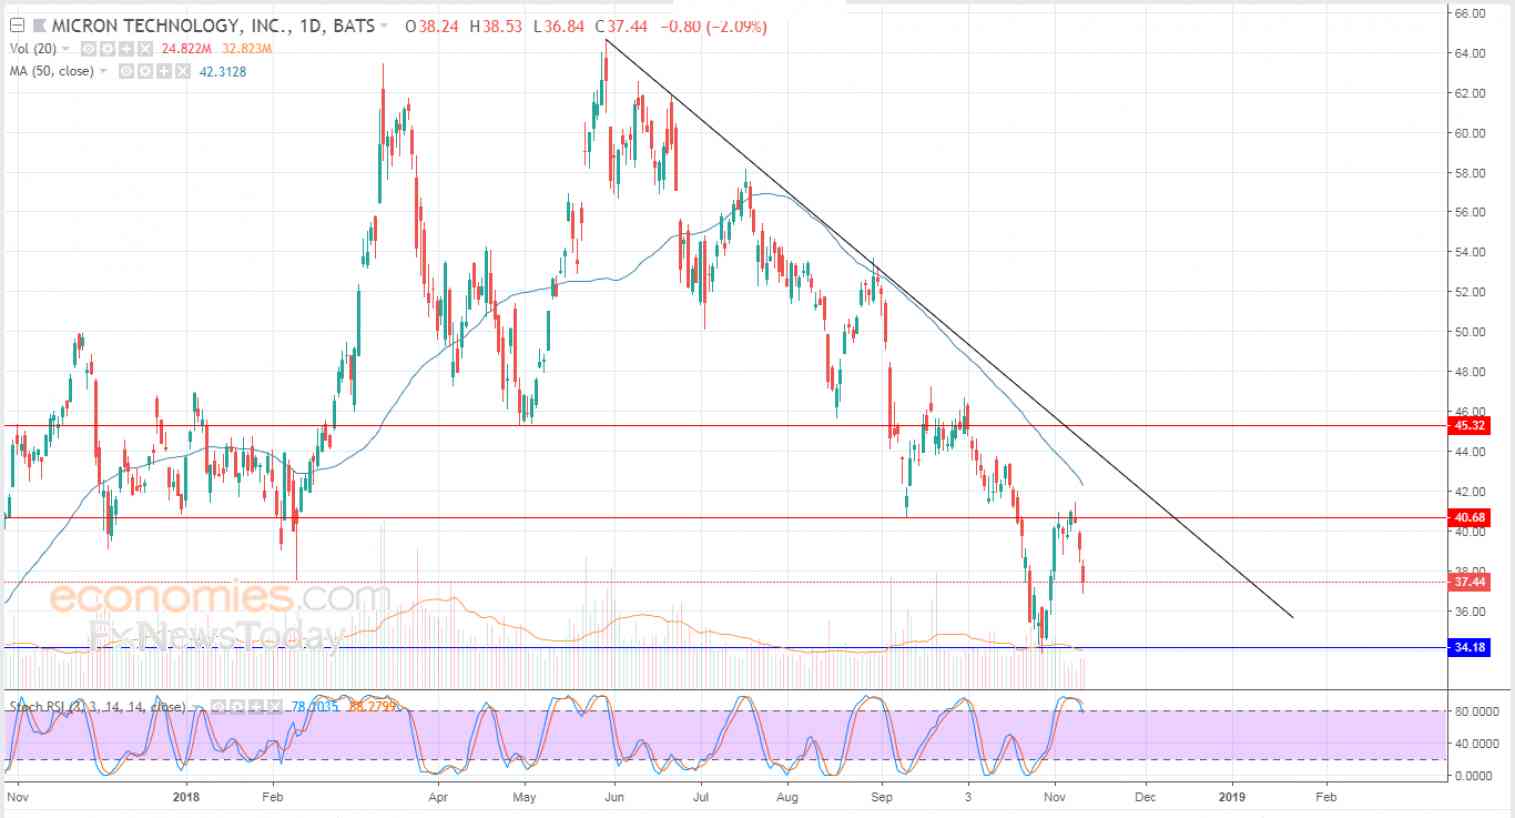Click the MICRON TECHNOLOGY, INC. title text
The height and width of the screenshot is (818, 1515).
coord(170,26)
